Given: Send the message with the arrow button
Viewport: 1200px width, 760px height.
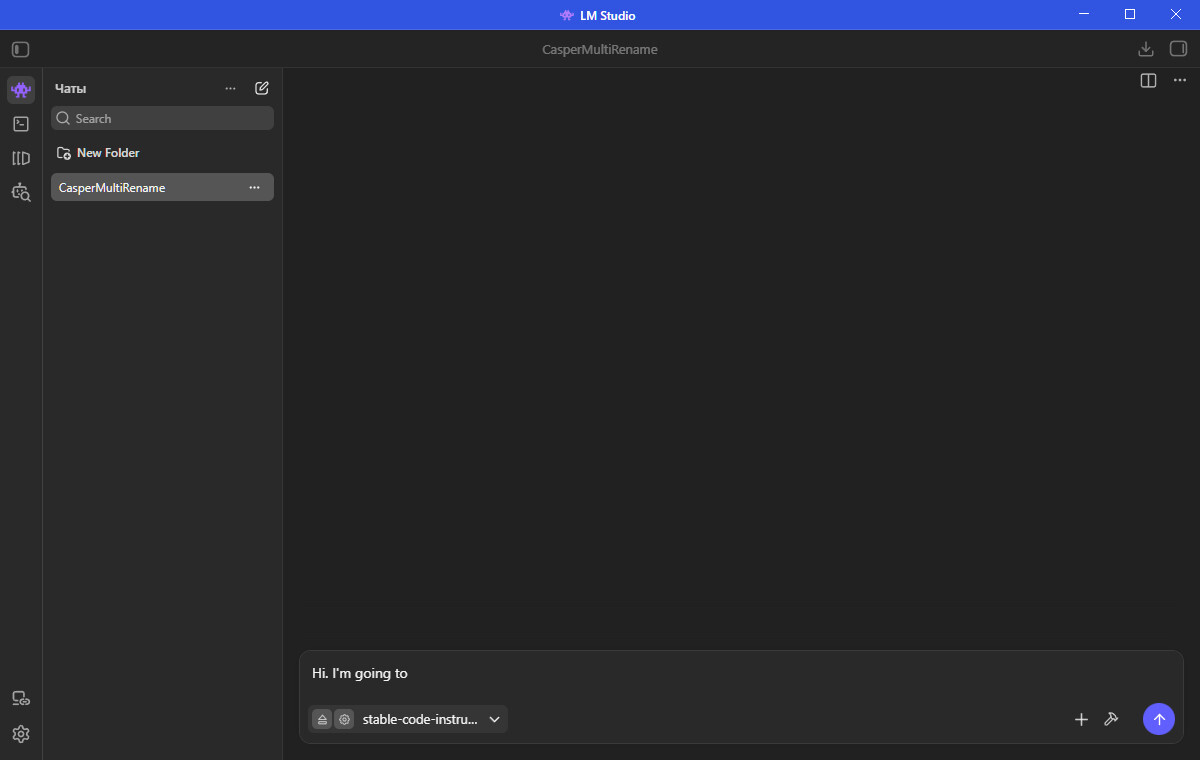Looking at the screenshot, I should [1159, 719].
